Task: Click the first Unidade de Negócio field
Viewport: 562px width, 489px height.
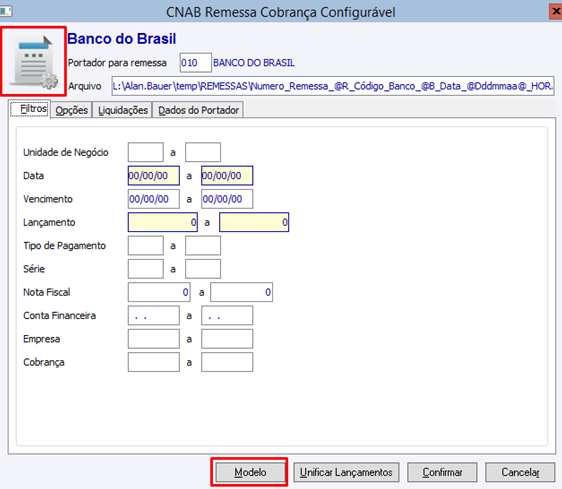Action: pos(146,152)
